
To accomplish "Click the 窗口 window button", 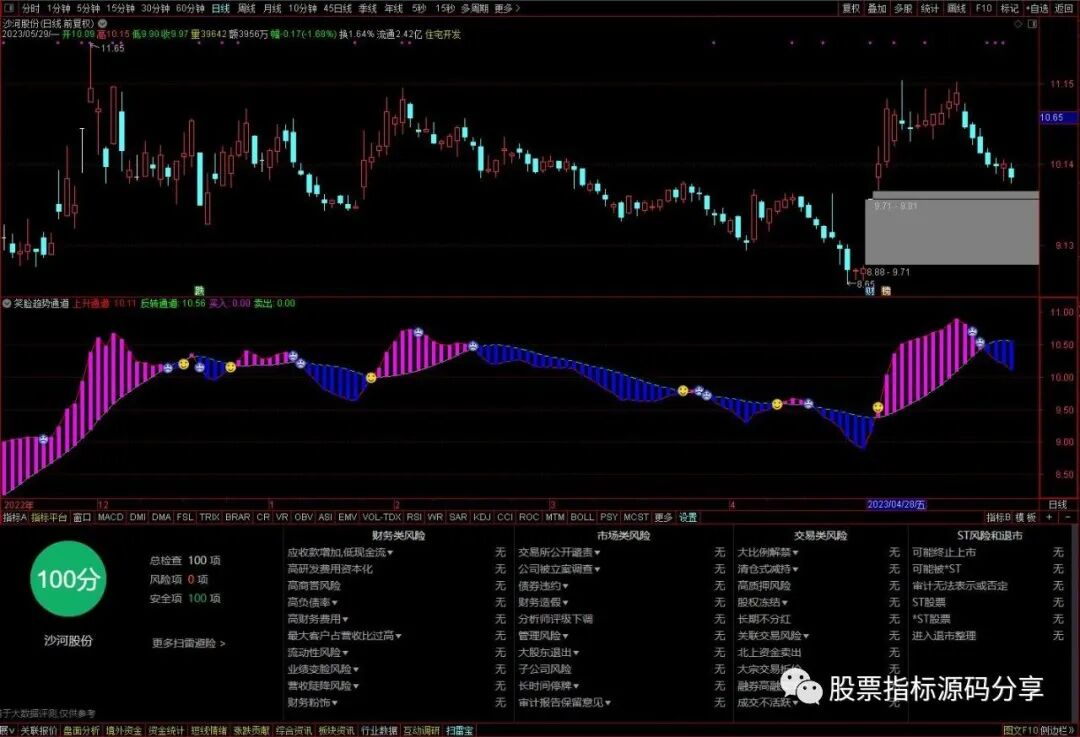I will (82, 517).
